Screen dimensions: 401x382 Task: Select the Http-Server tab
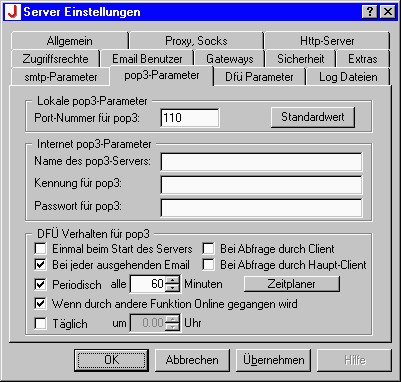(327, 41)
